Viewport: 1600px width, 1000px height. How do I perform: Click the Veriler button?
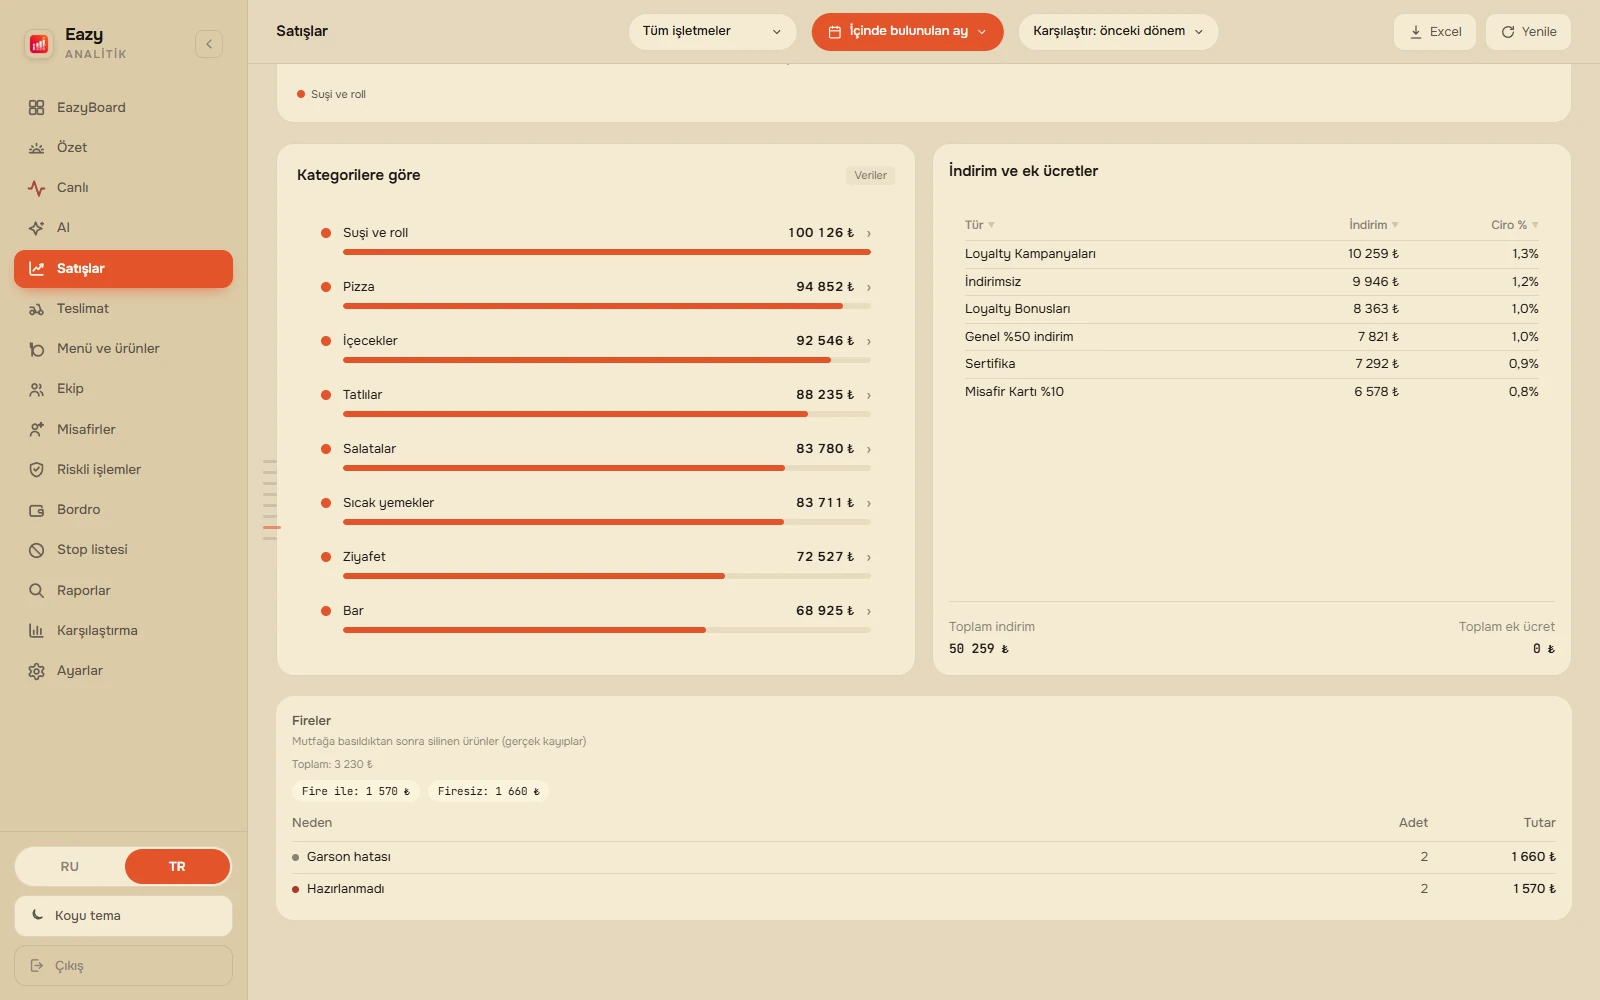pos(870,176)
